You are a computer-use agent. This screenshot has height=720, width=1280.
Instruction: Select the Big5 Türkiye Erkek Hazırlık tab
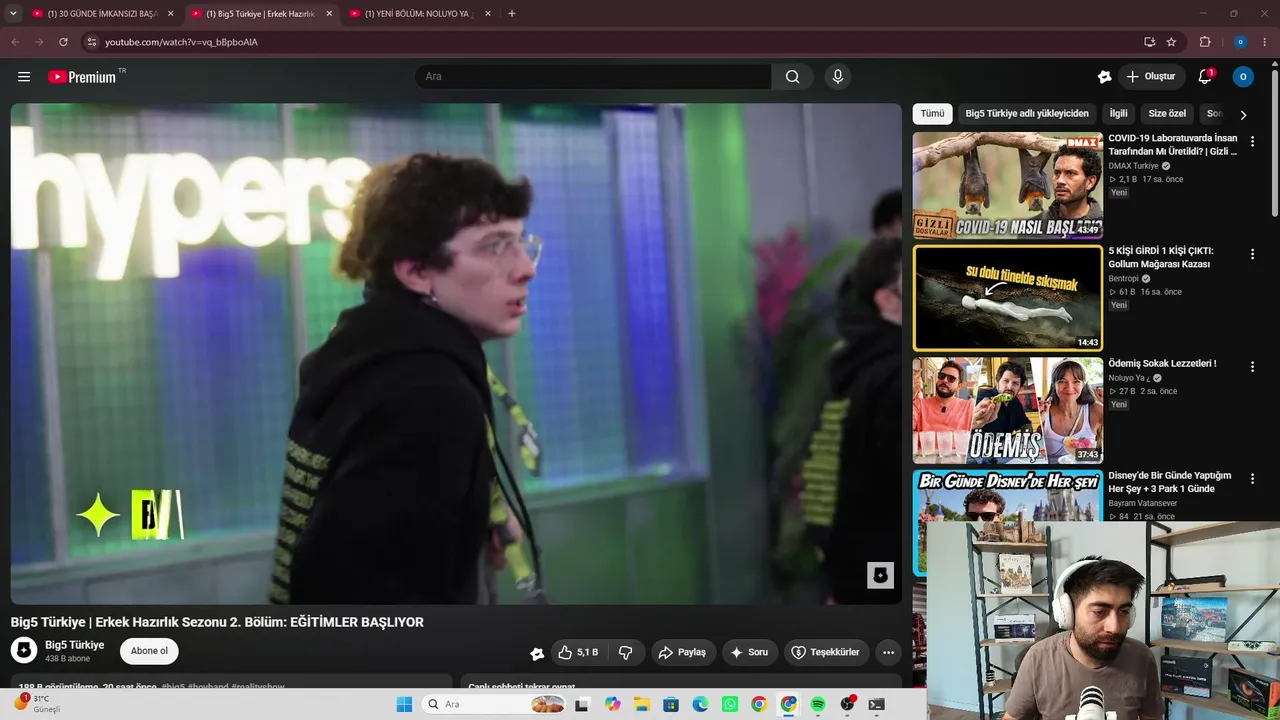[x=260, y=14]
